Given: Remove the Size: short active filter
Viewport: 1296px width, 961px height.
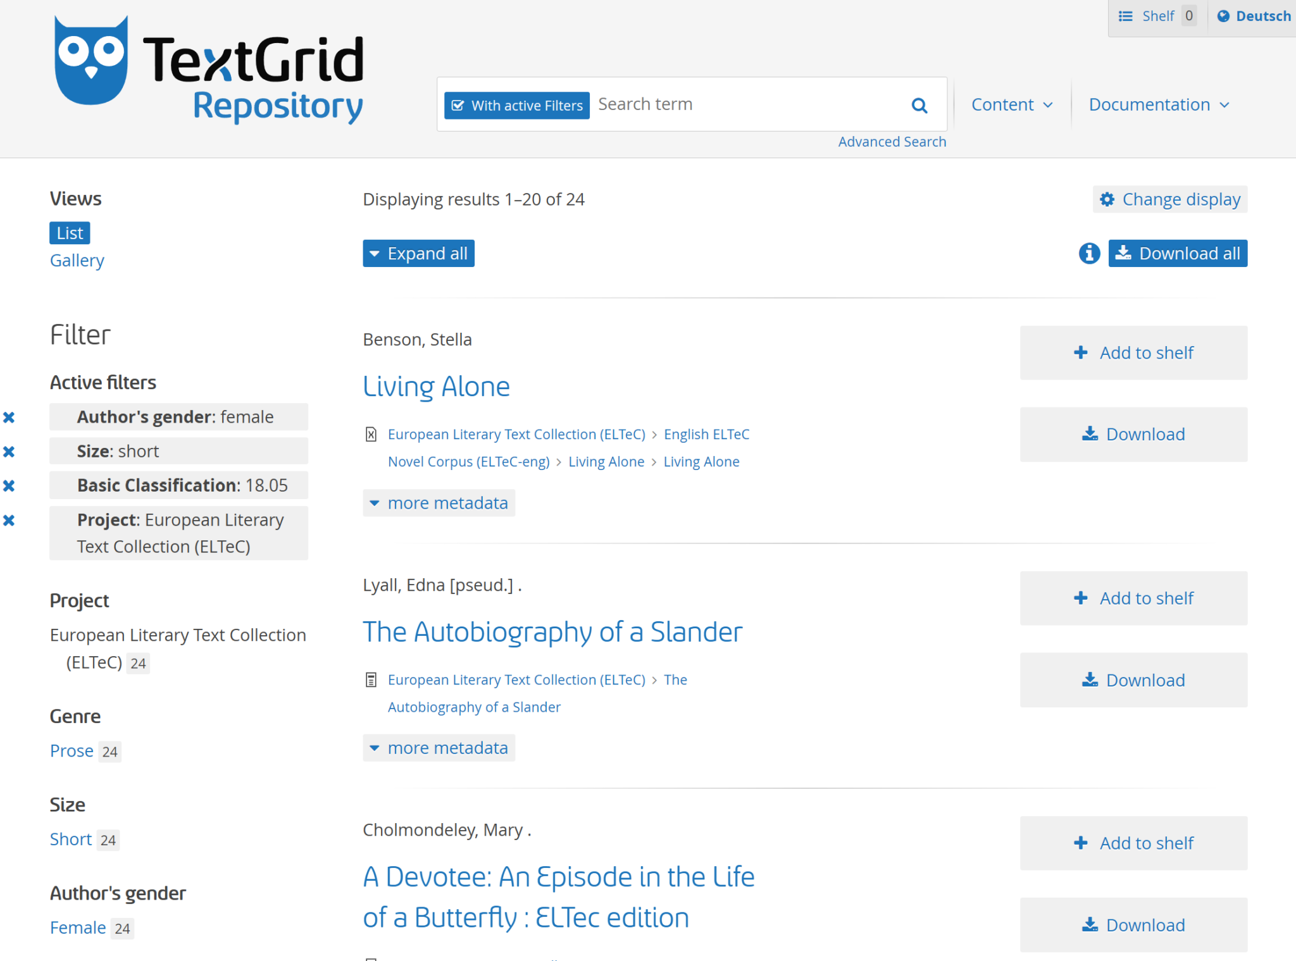Looking at the screenshot, I should click(x=9, y=451).
